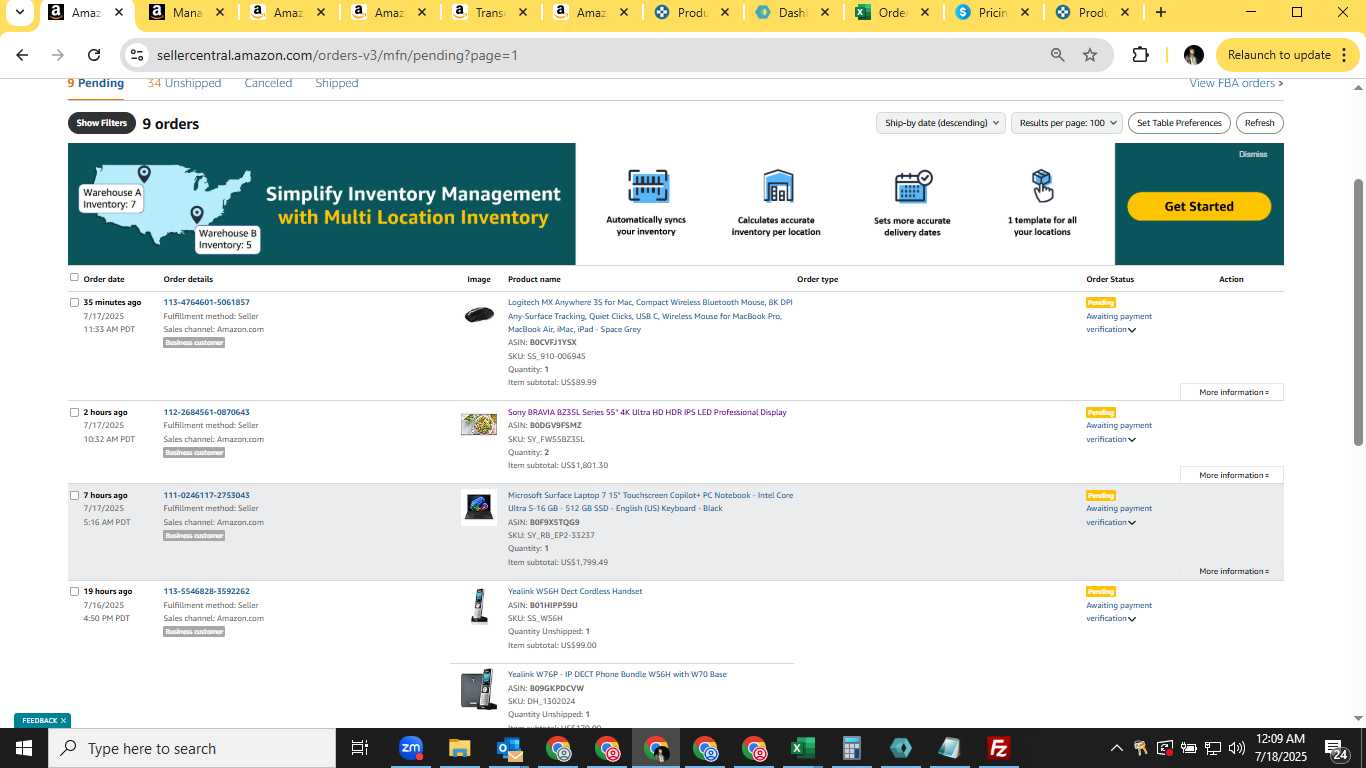Switch to the Canceled orders tab
Viewport: 1366px width, 768px height.
pos(268,83)
